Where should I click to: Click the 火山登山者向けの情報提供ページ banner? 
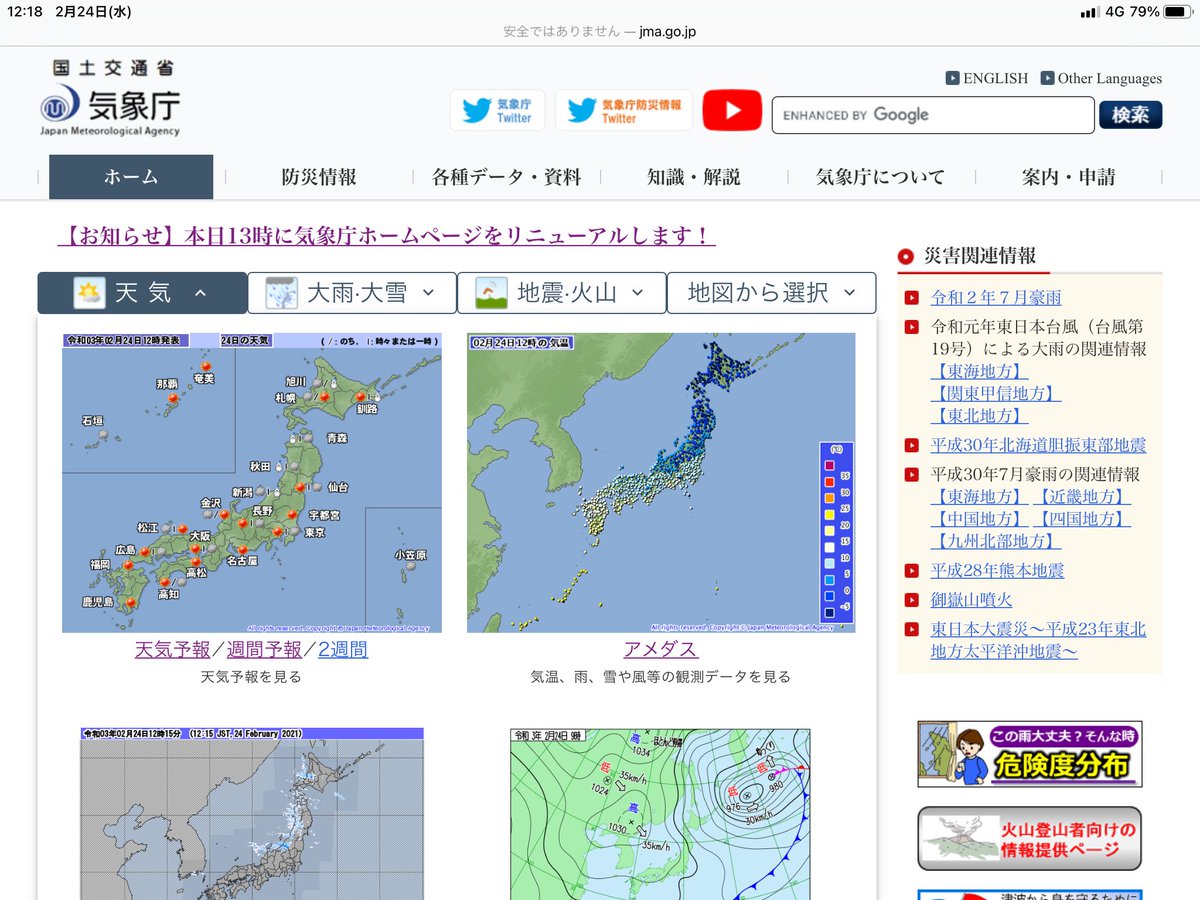click(1030, 839)
